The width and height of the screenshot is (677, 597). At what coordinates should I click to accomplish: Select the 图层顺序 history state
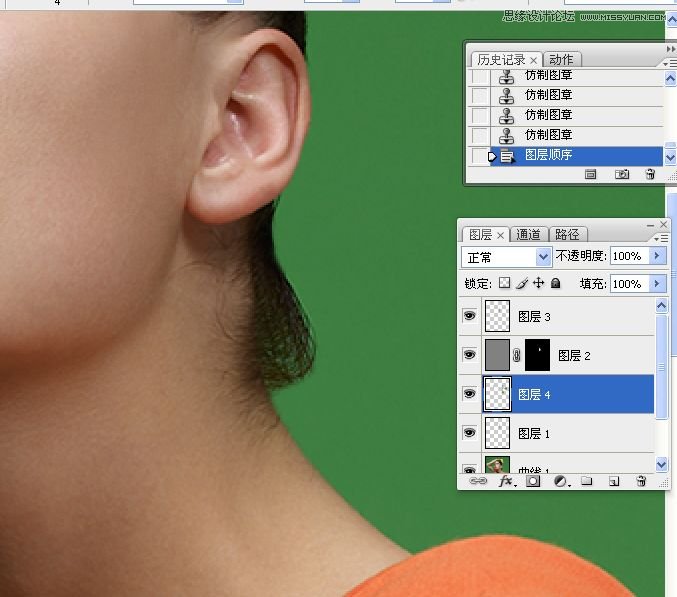pos(576,155)
